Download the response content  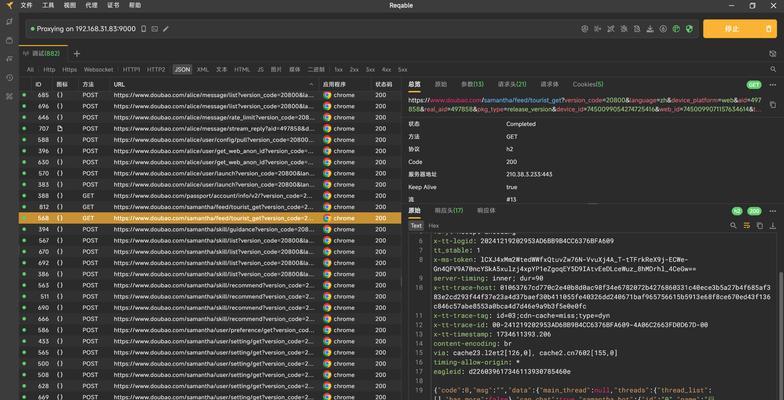(772, 226)
